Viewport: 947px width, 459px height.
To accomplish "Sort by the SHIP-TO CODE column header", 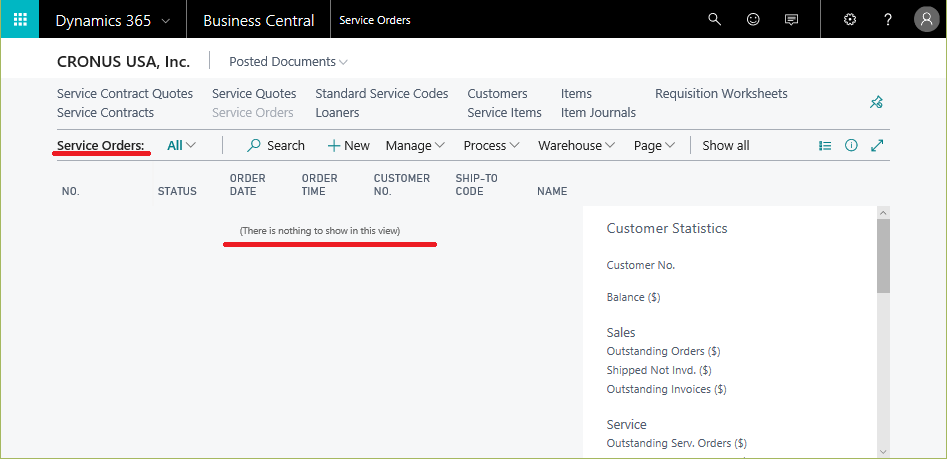I will coord(477,185).
